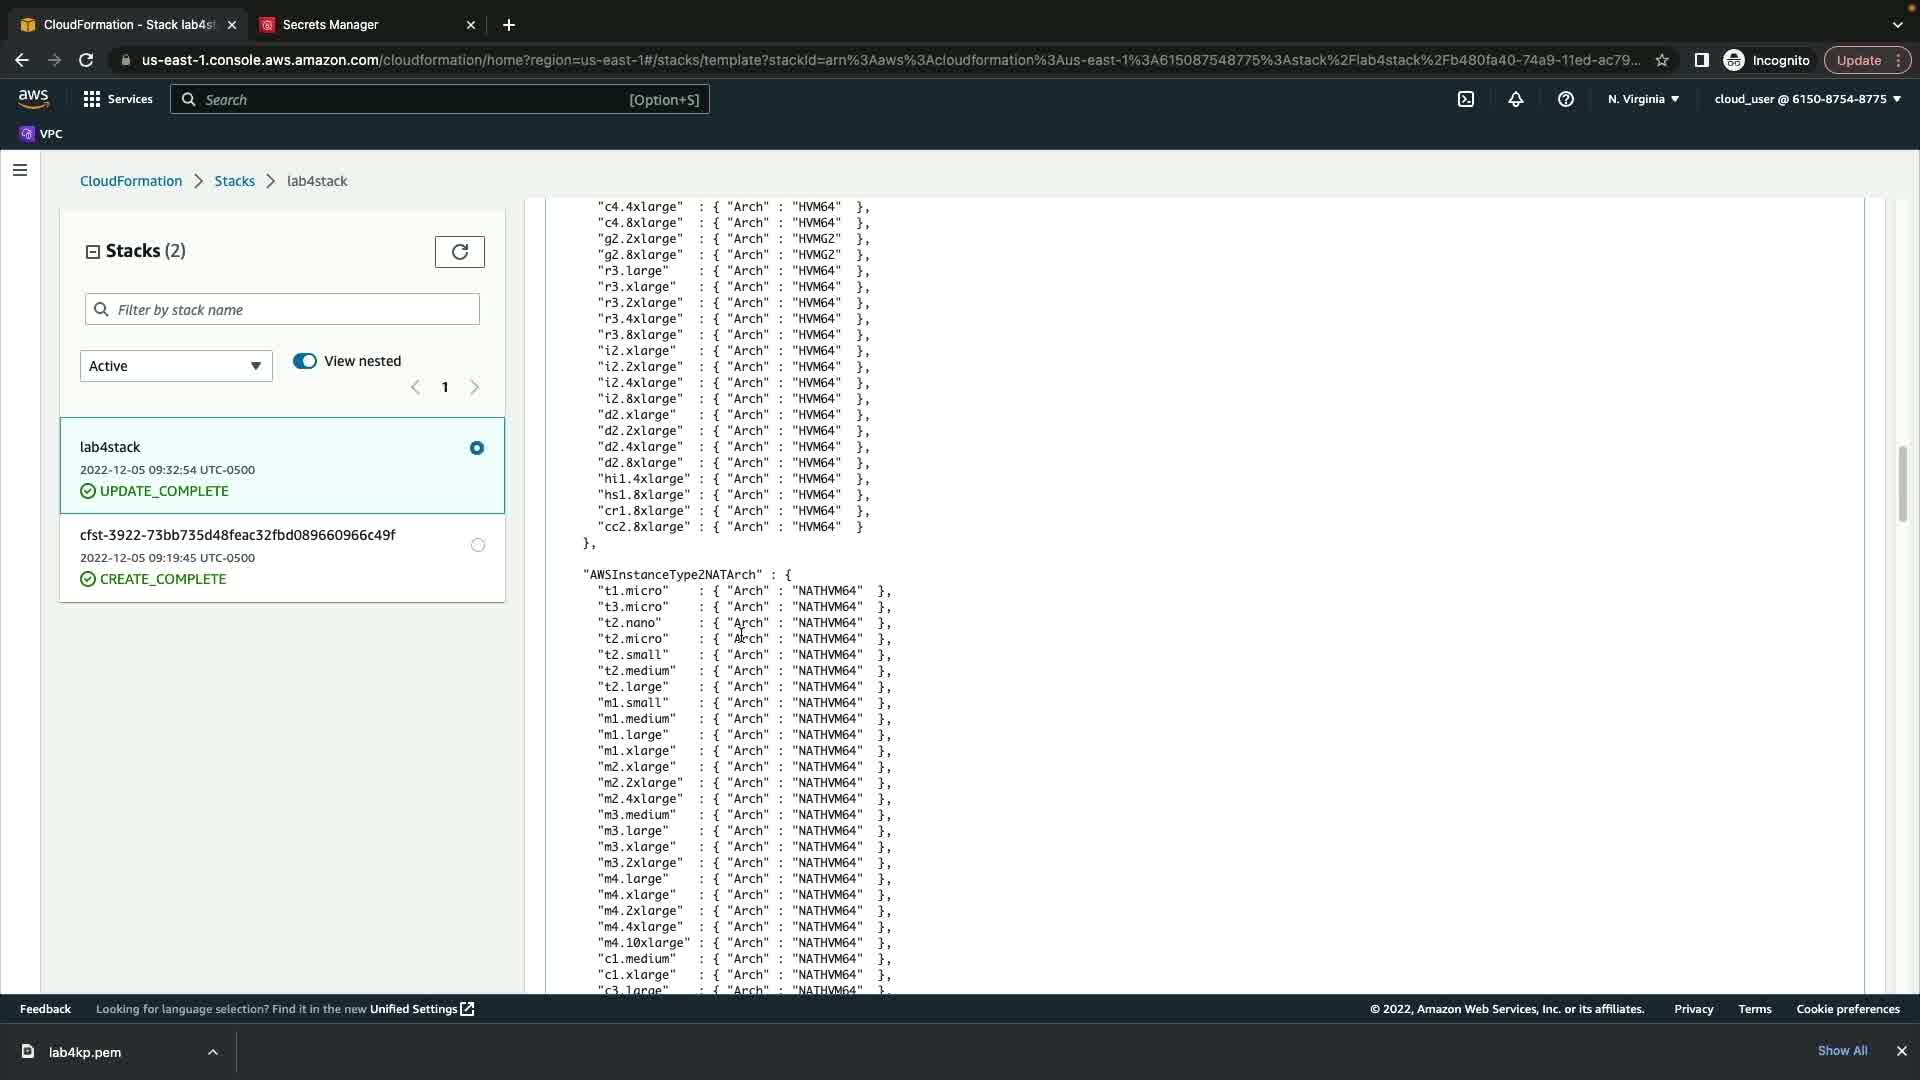Image resolution: width=1920 pixels, height=1080 pixels.
Task: Refresh the Stacks list
Action: pyautogui.click(x=460, y=252)
